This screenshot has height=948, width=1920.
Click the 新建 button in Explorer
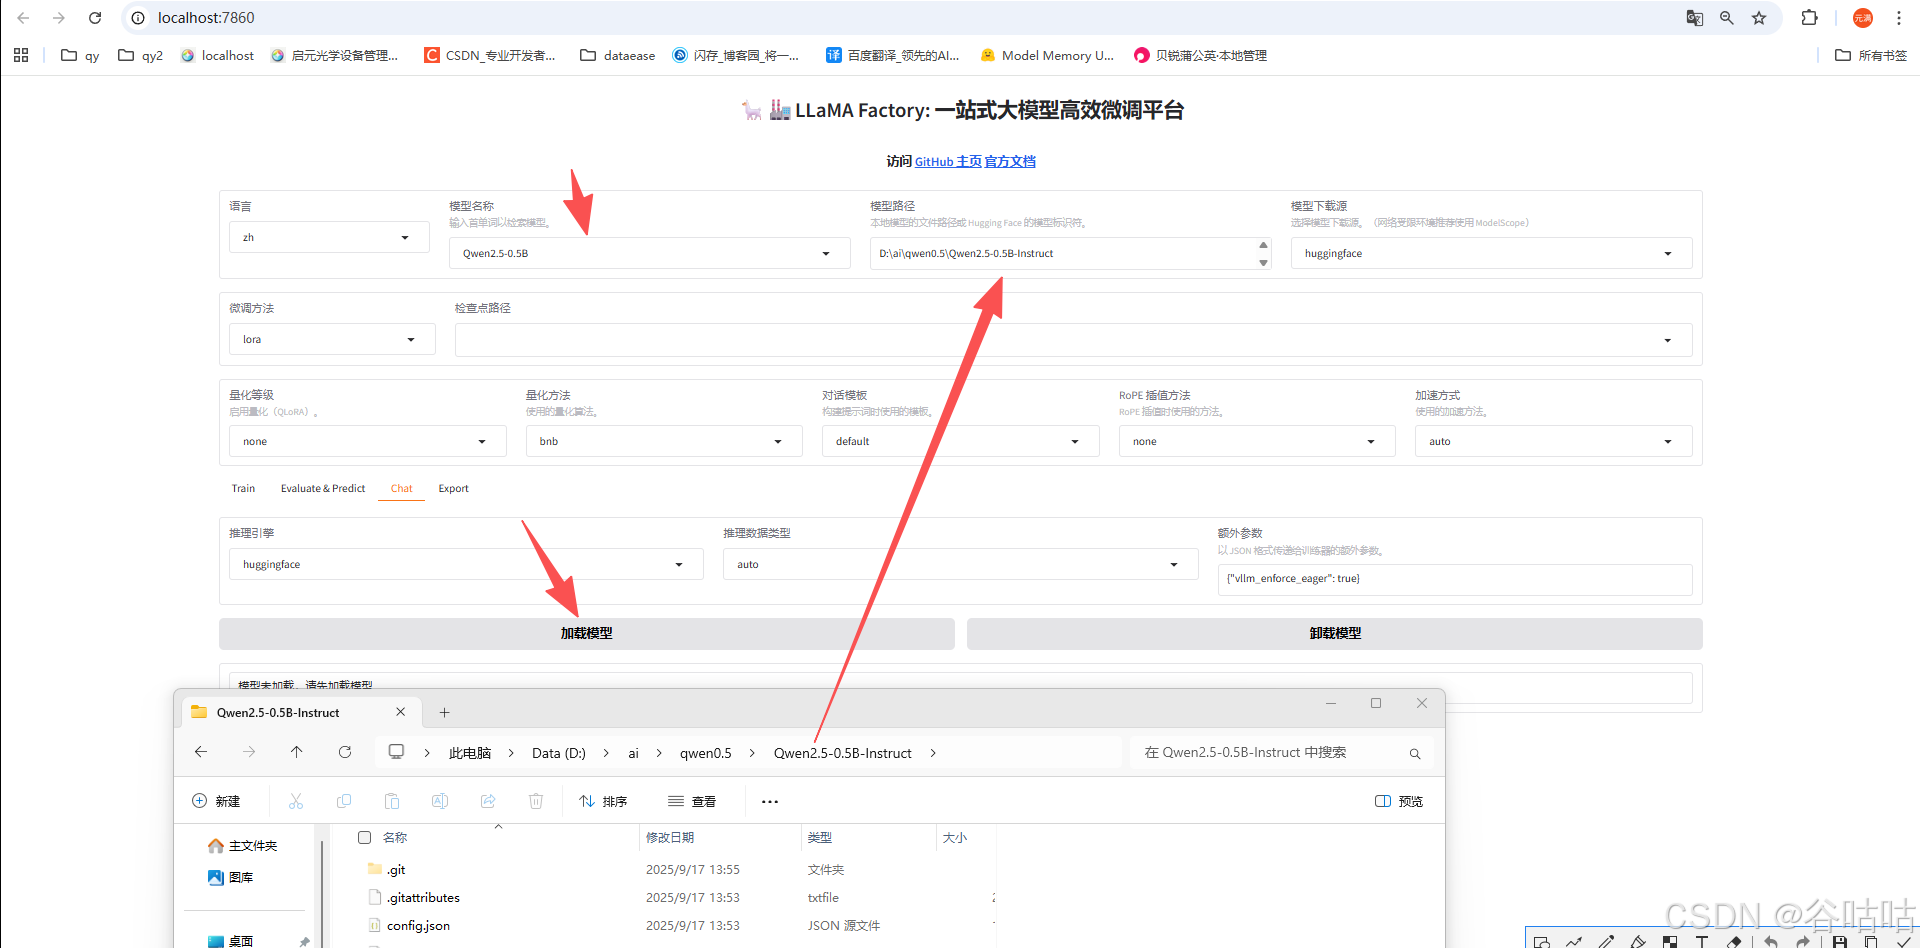tap(216, 801)
